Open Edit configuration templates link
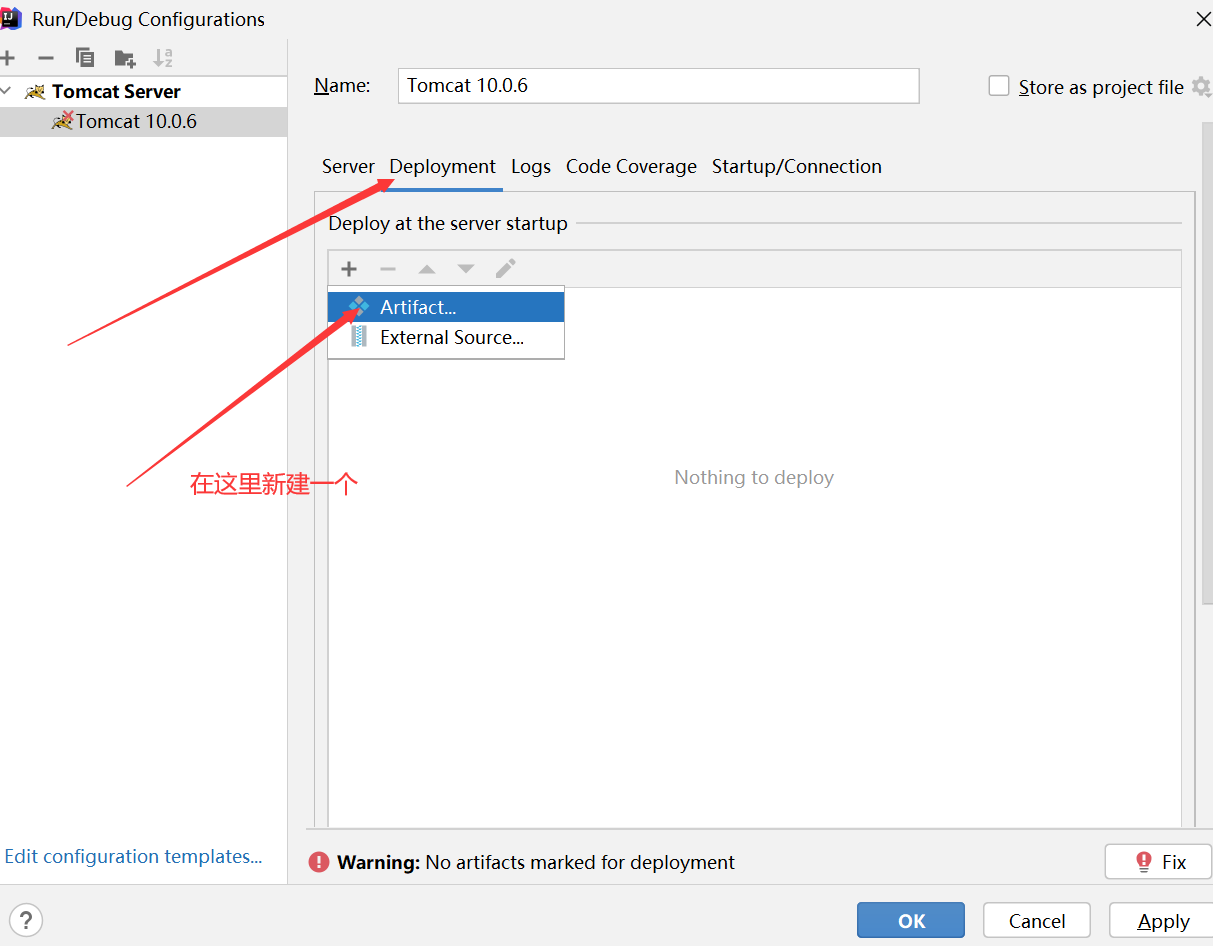 pos(133,857)
